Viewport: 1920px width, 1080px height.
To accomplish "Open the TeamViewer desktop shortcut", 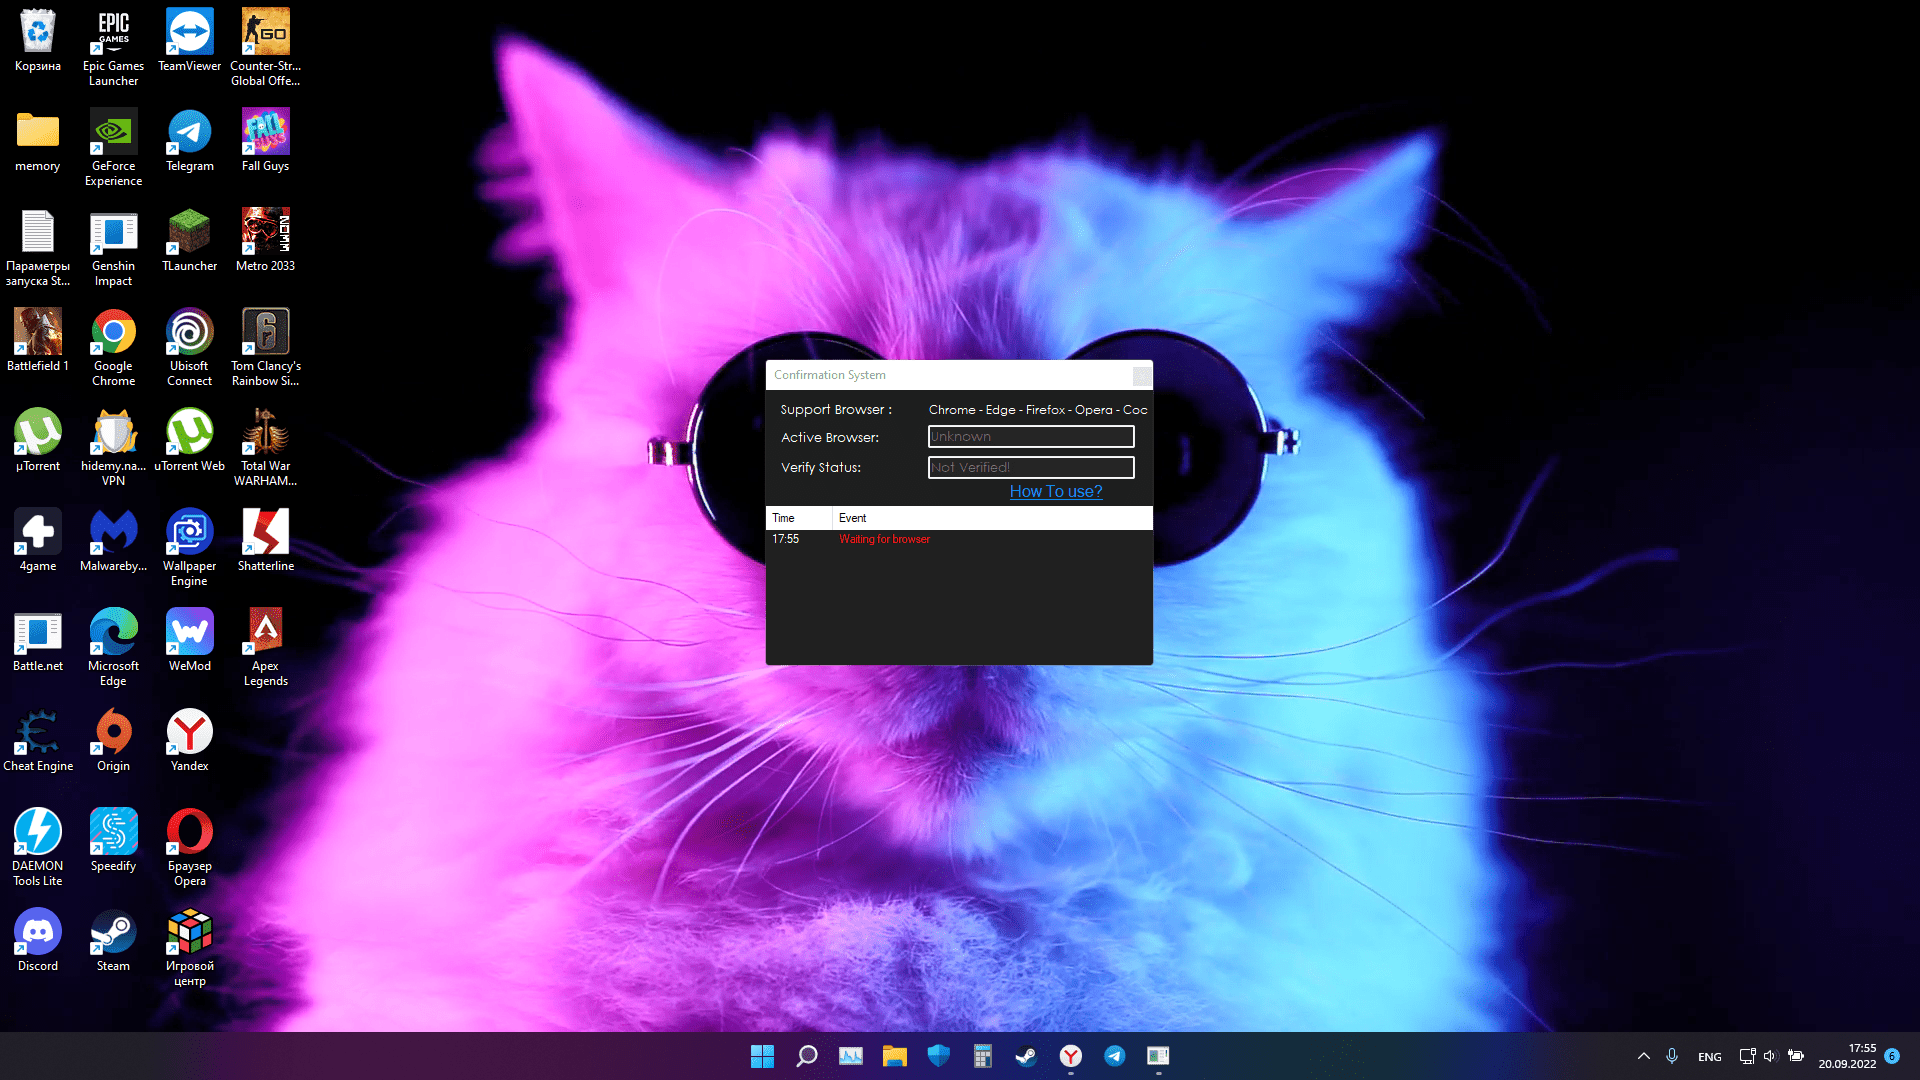I will (x=189, y=41).
